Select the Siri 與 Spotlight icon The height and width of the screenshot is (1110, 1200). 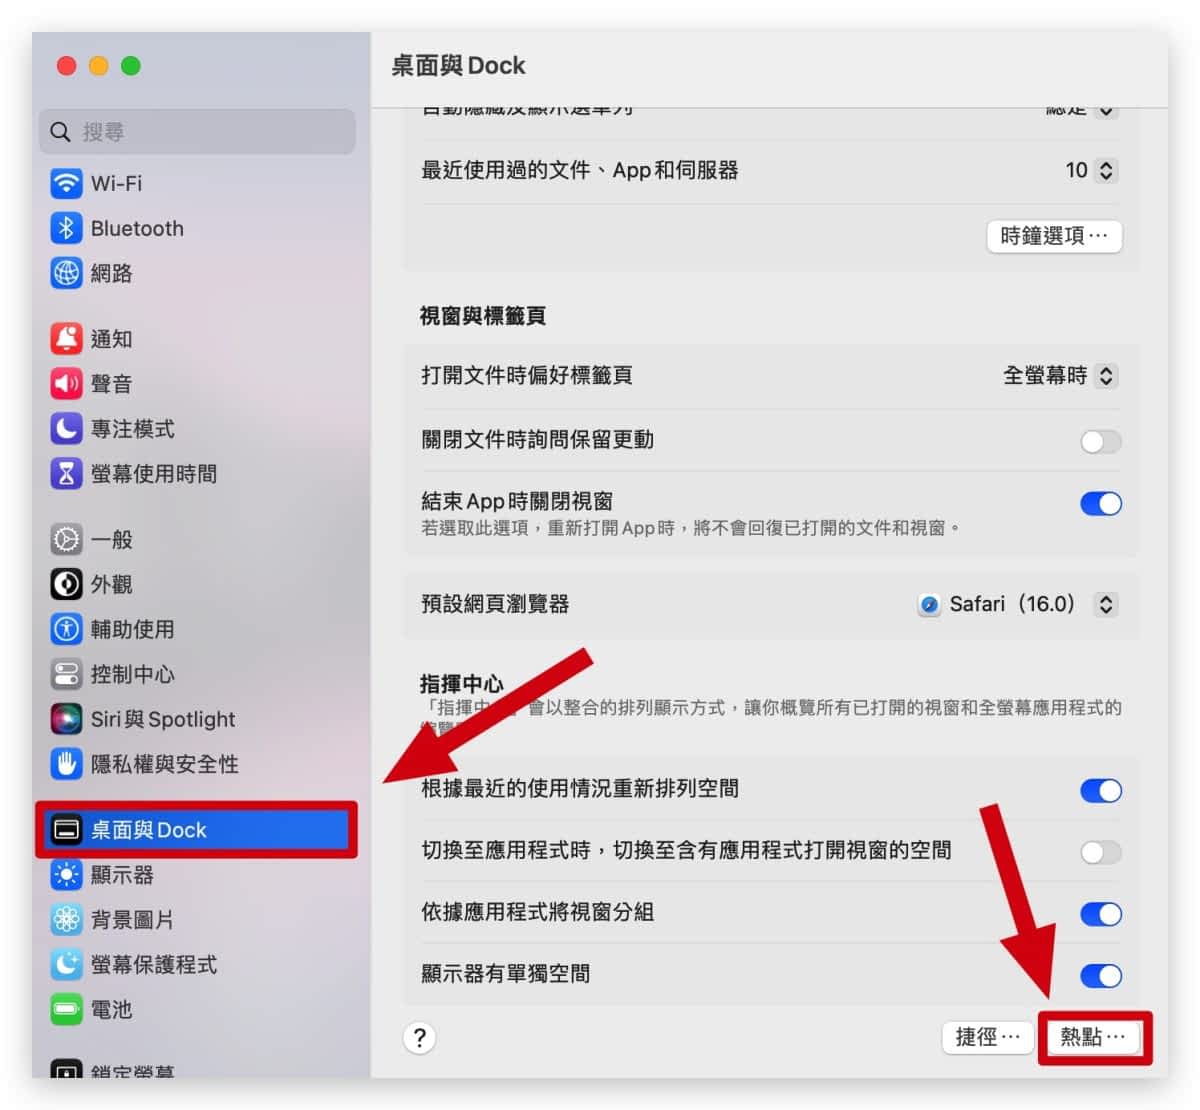66,719
